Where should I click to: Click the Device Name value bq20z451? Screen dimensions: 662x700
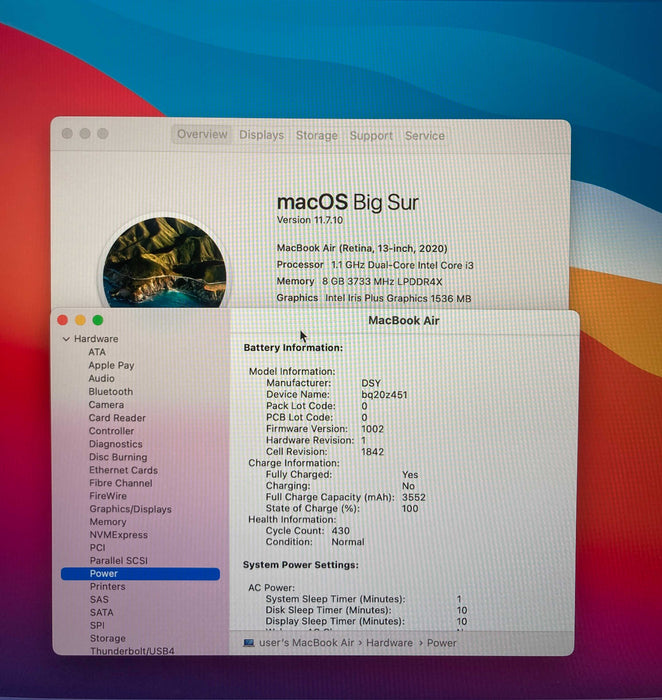pos(384,395)
